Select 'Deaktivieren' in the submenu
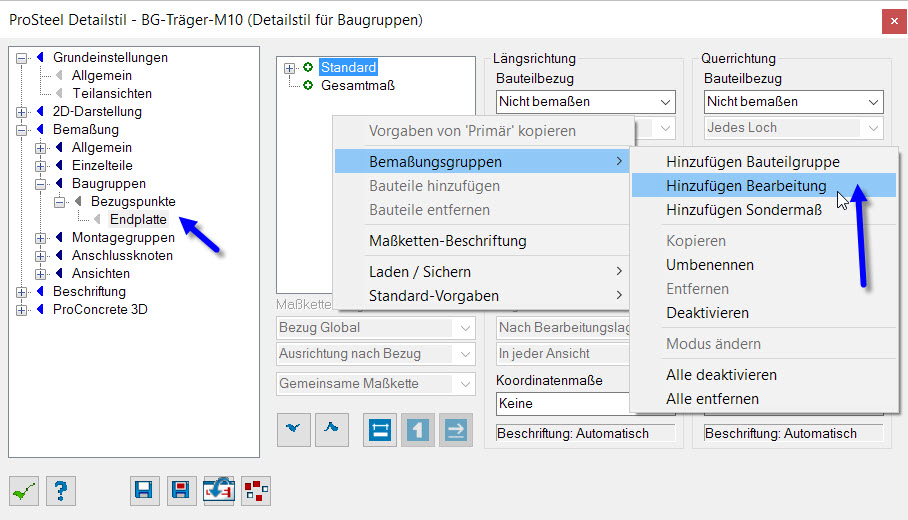The height and width of the screenshot is (520, 908). pos(764,313)
